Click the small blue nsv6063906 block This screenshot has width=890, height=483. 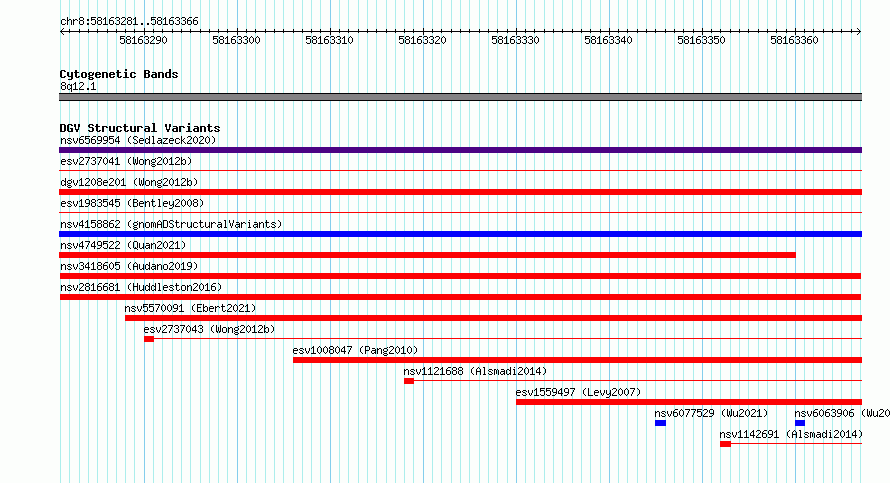click(x=800, y=423)
